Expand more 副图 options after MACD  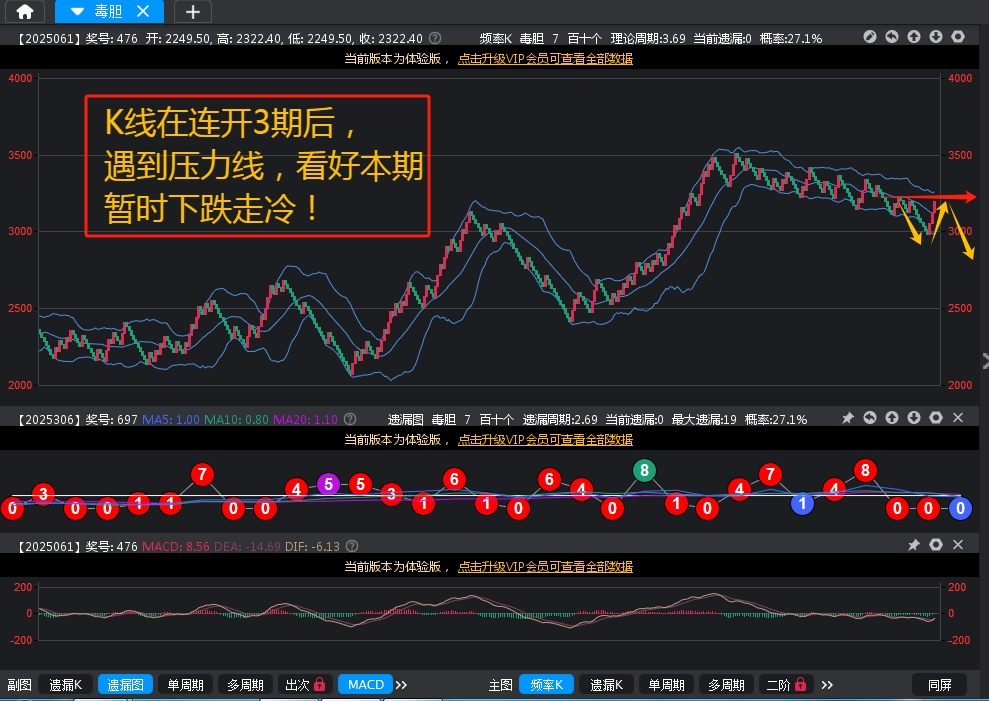(x=402, y=685)
